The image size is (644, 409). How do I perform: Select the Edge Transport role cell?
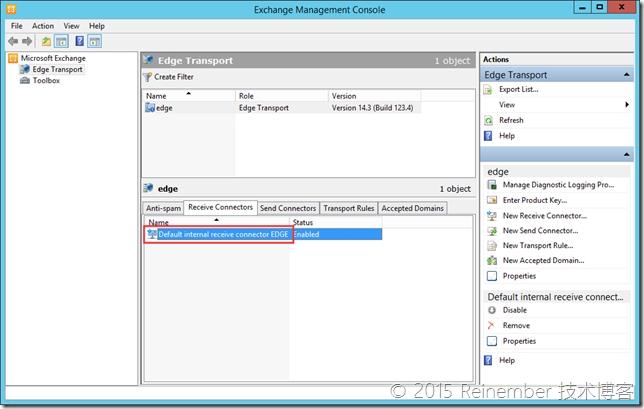[x=264, y=108]
